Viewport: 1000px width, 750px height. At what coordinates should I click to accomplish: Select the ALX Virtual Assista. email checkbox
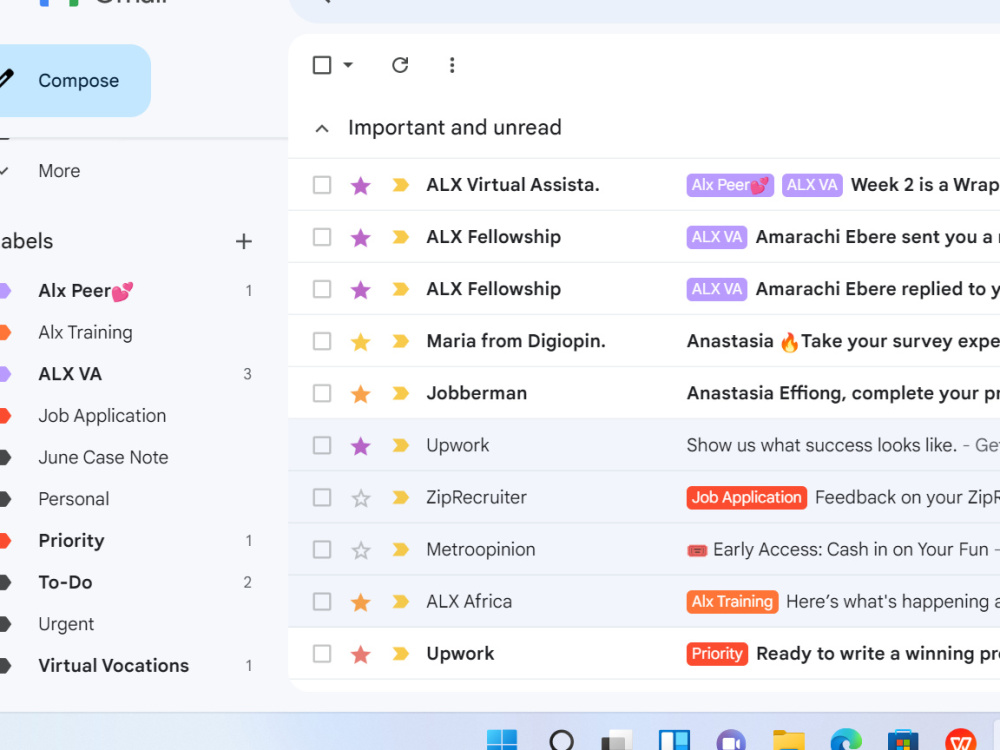point(322,185)
